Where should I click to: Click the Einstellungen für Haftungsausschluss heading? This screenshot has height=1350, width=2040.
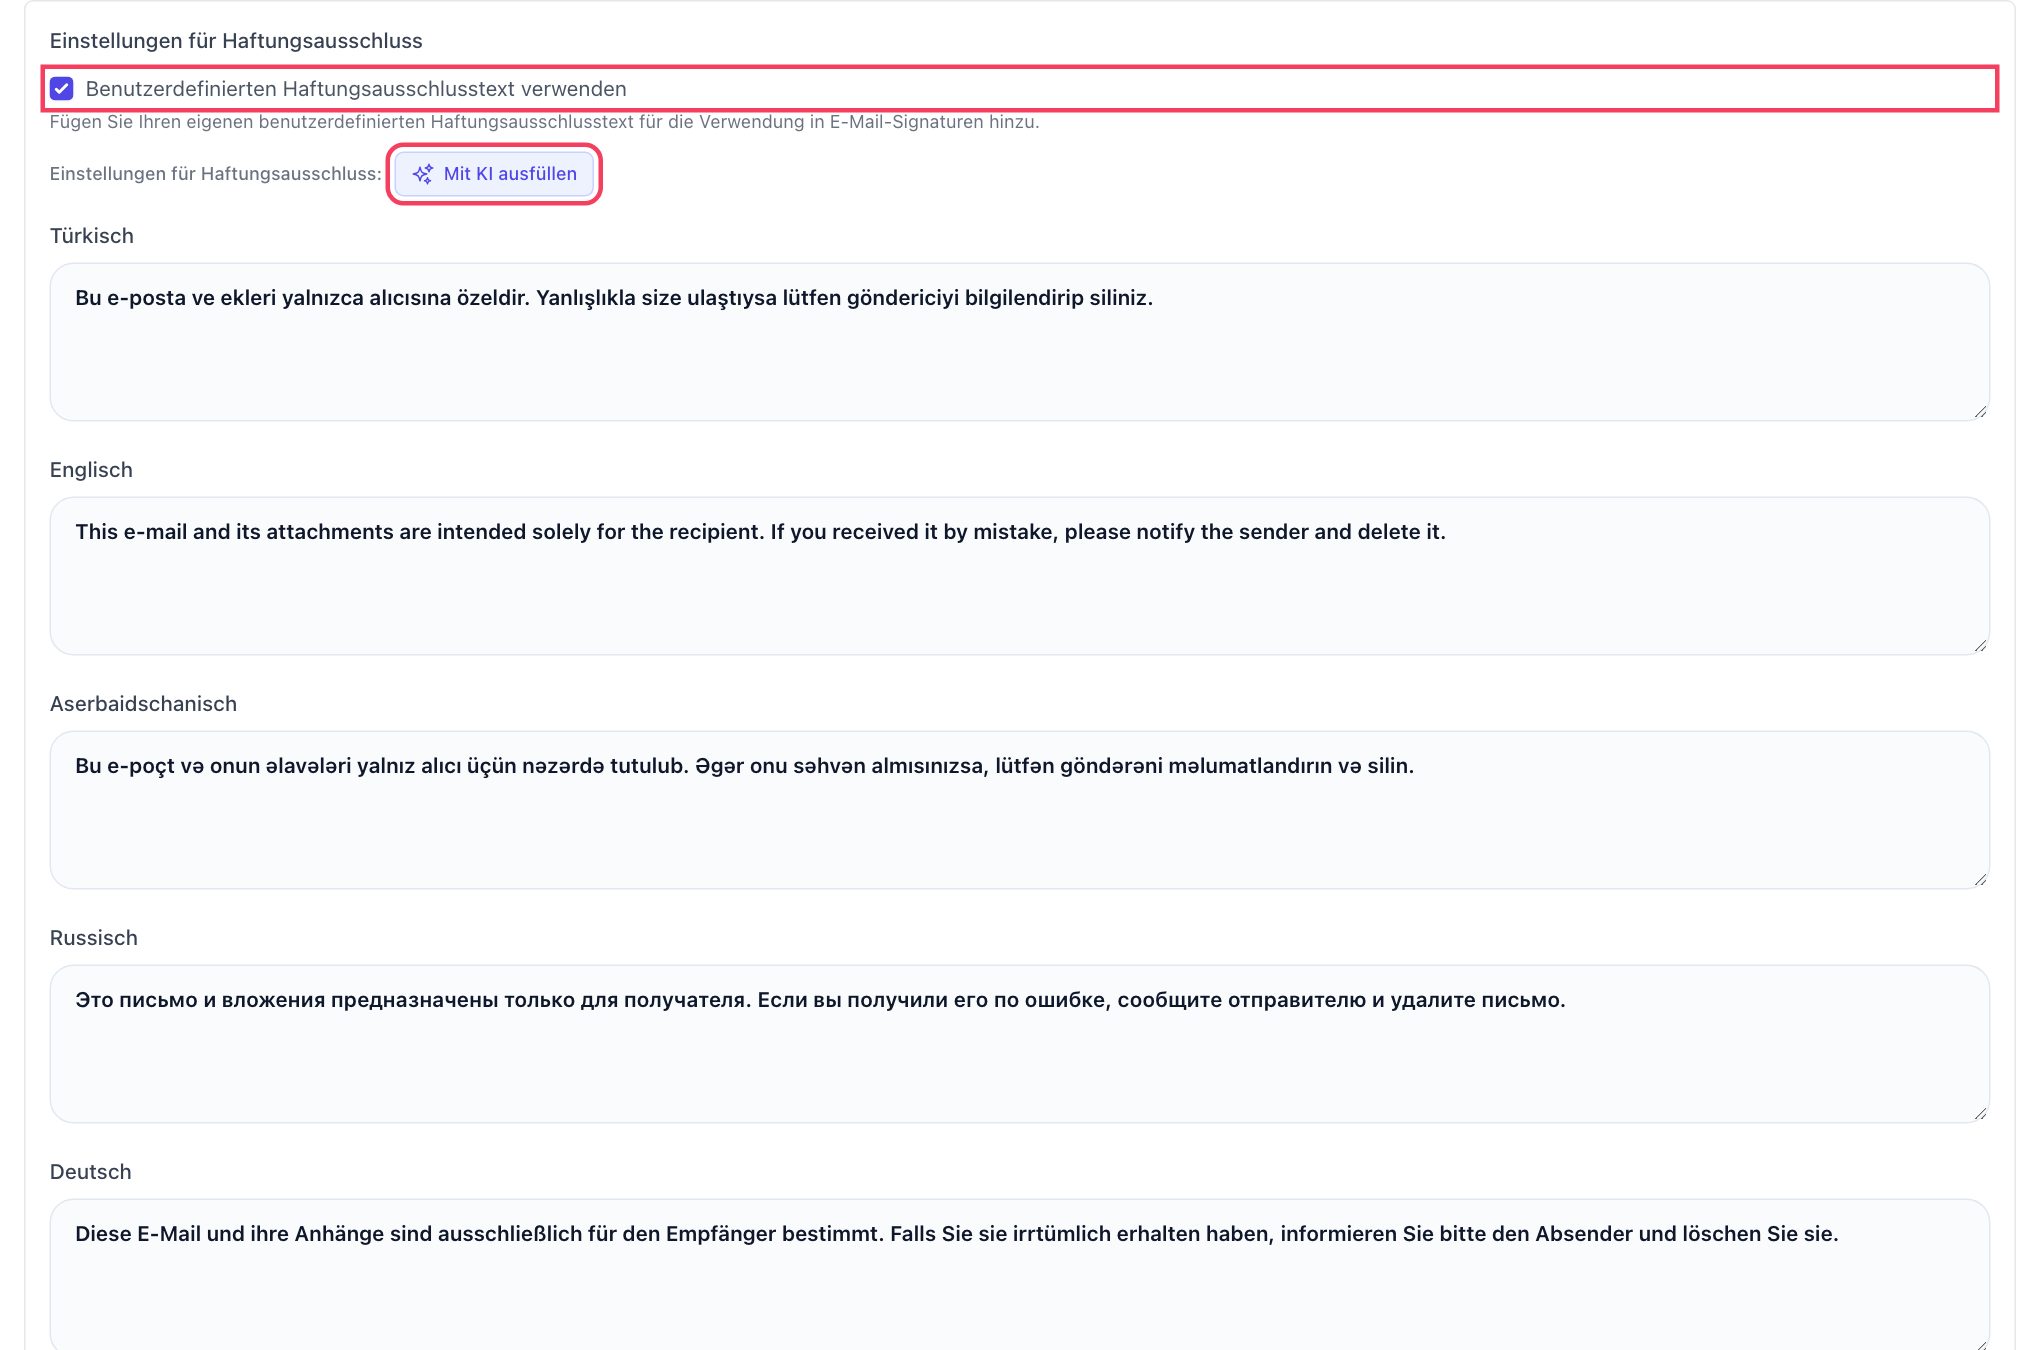236,41
